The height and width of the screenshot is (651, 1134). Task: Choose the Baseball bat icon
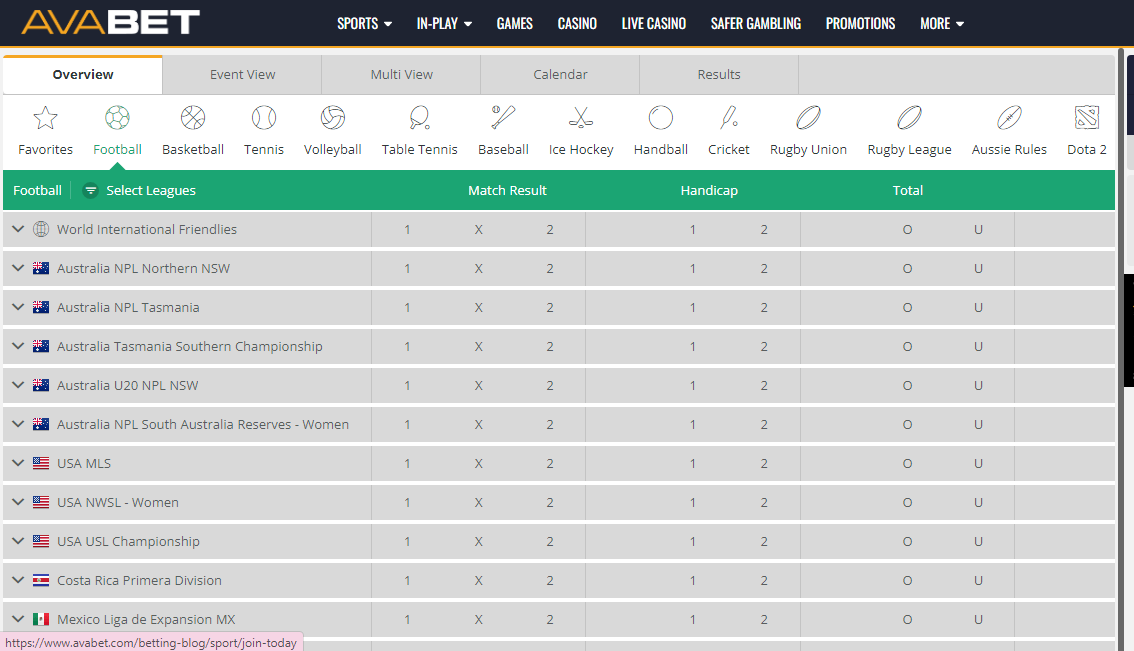point(503,117)
